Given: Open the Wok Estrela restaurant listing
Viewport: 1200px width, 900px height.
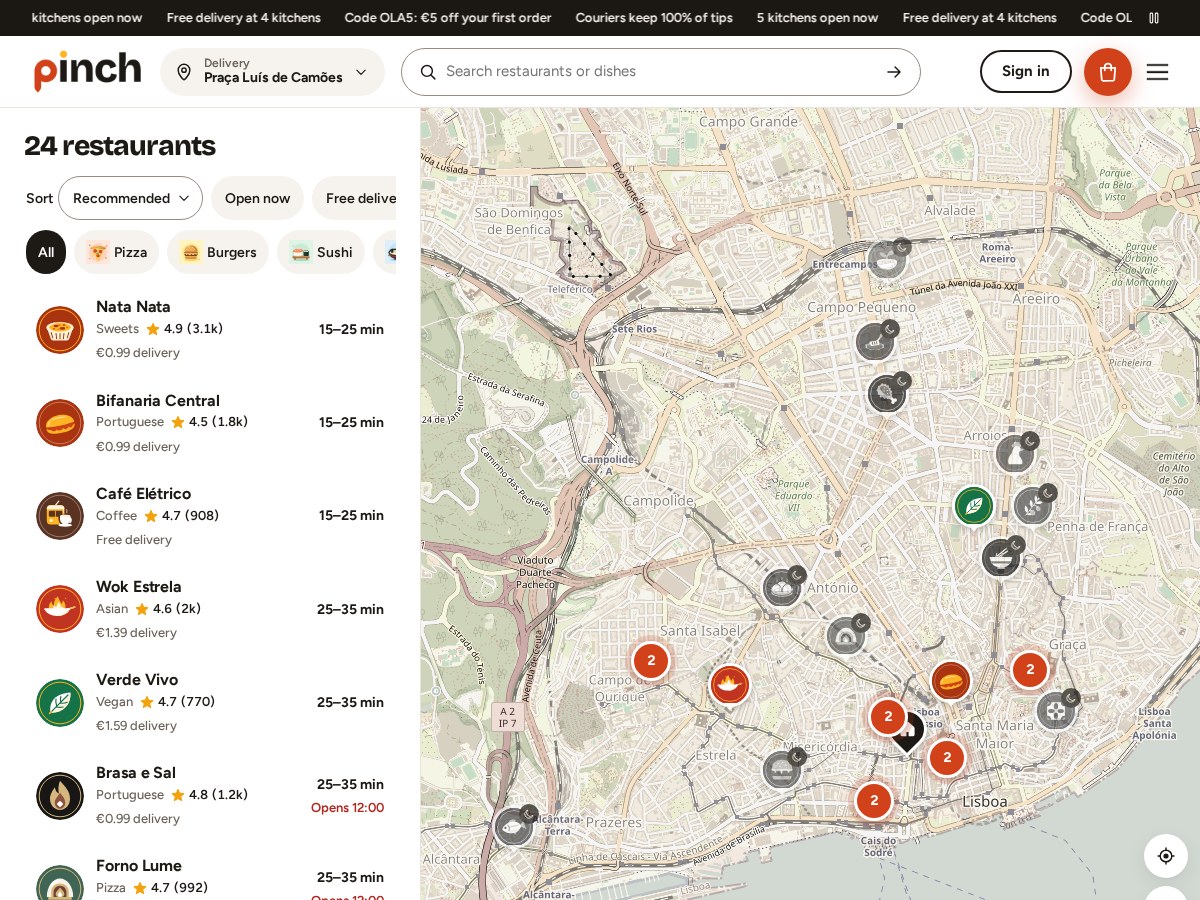Looking at the screenshot, I should pos(210,609).
